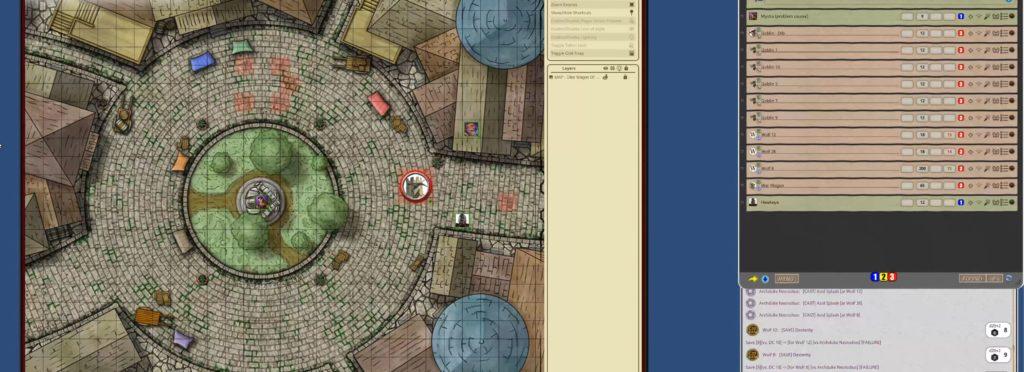1024x372 pixels.
Task: Click the Goblin 10 token portrait in tracker
Action: click(753, 67)
